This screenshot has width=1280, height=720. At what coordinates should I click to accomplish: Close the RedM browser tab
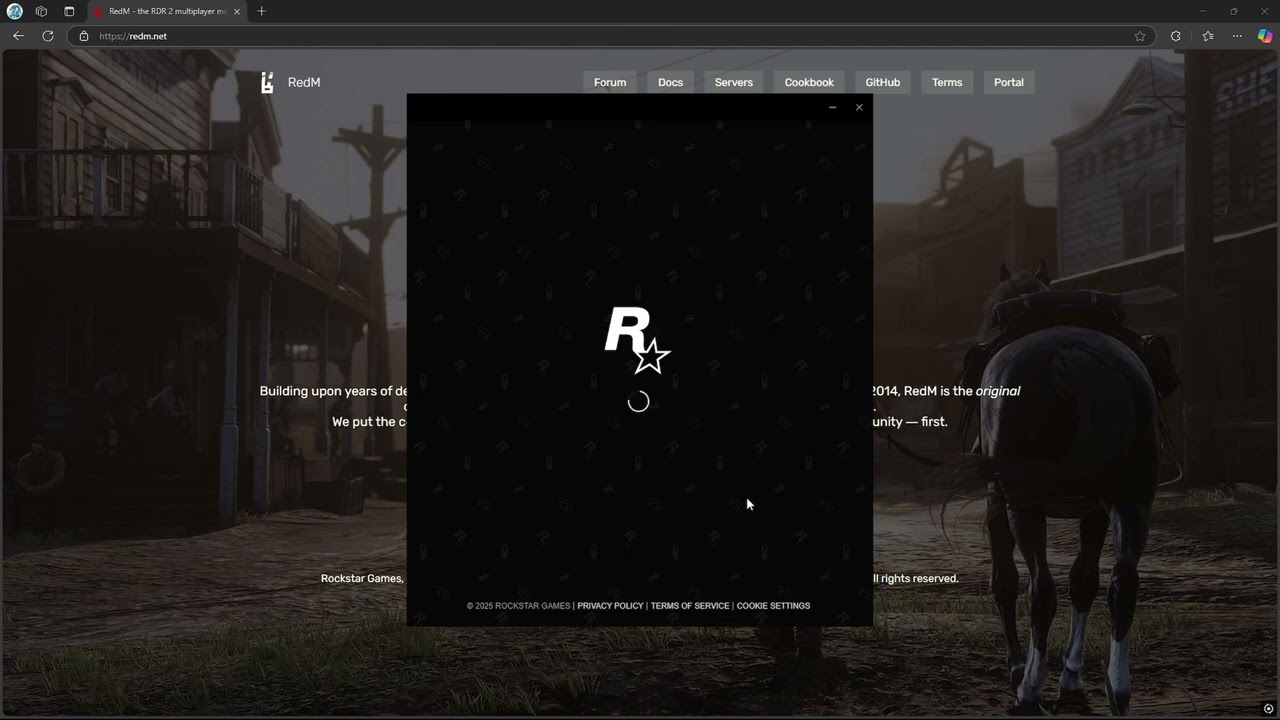tap(237, 11)
